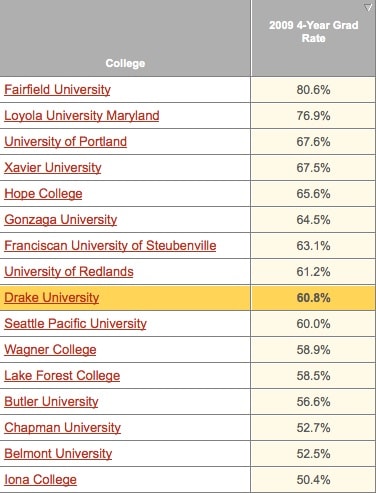
Task: Open Loyola University Maryland link
Action: 82,116
